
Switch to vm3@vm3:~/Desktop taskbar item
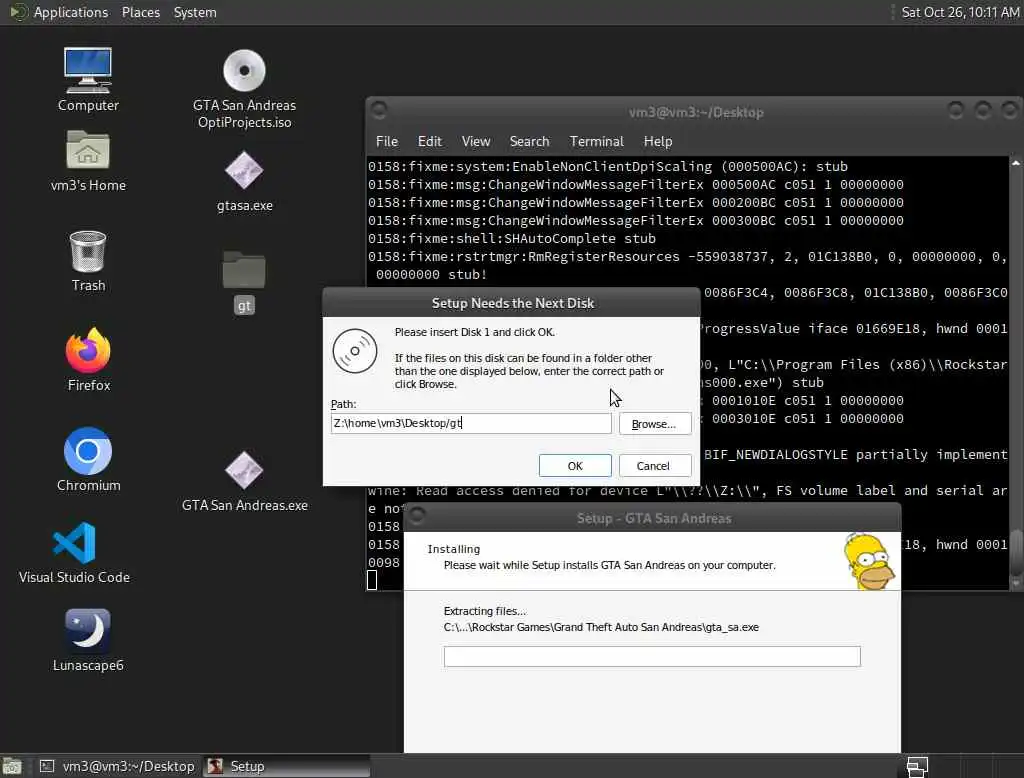pyautogui.click(x=118, y=766)
